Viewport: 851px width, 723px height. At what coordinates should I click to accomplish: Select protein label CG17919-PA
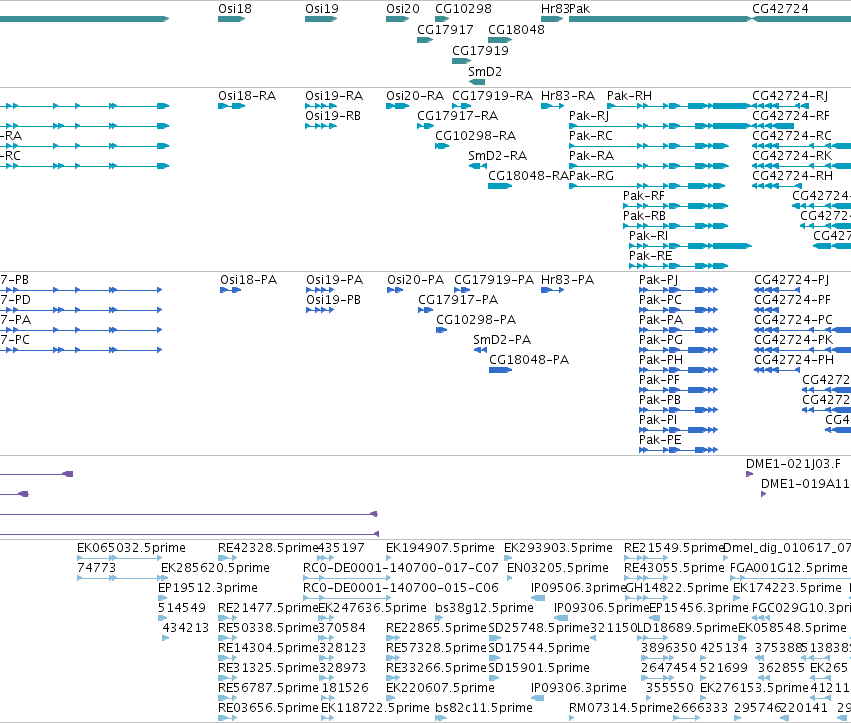494,280
